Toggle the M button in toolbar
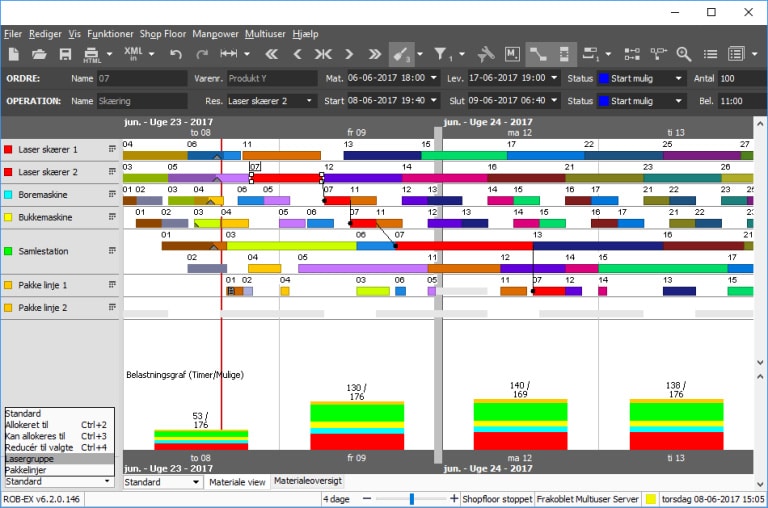 [512, 54]
